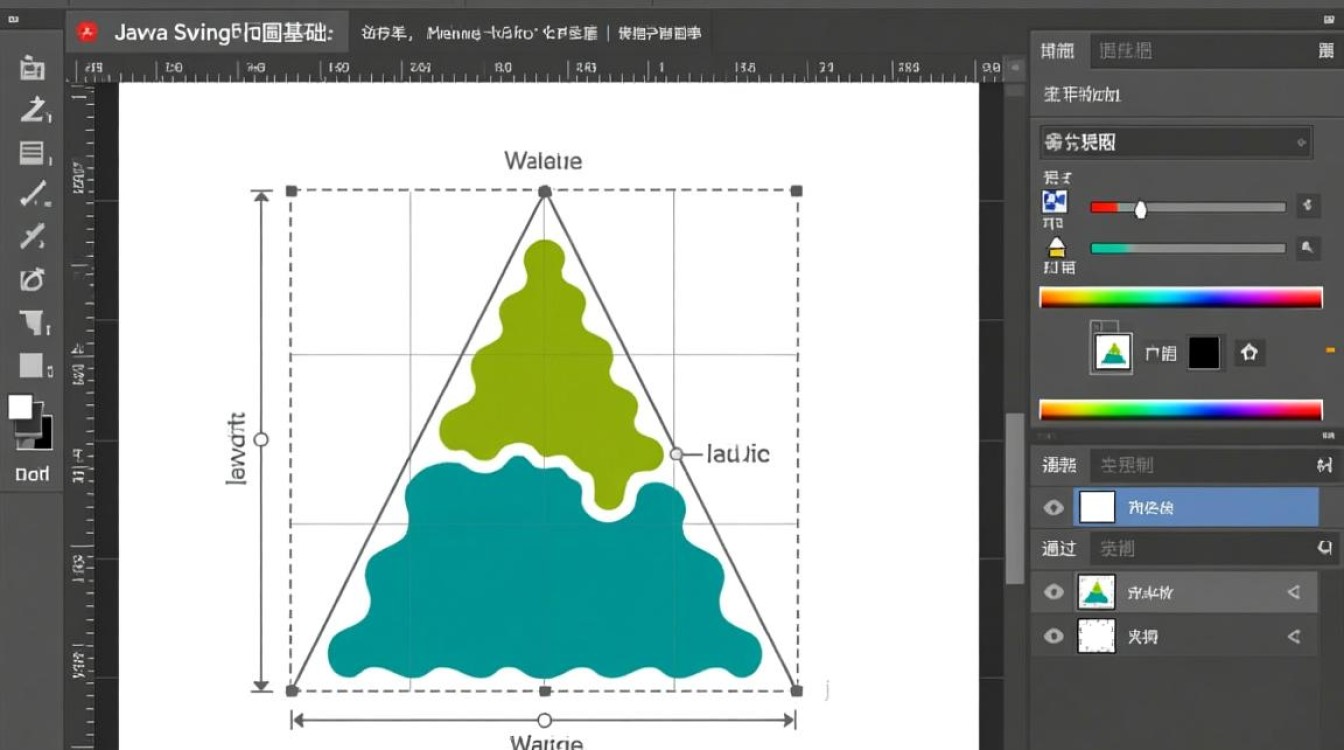
Task: Select the Z-shaped tool in left toolbar
Action: coord(32,110)
